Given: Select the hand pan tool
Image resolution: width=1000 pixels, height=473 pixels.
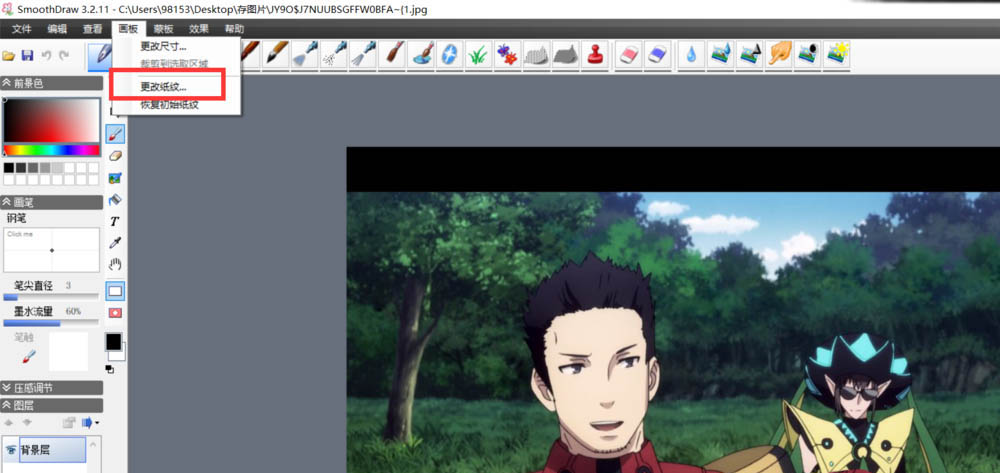Looking at the screenshot, I should tap(115, 265).
